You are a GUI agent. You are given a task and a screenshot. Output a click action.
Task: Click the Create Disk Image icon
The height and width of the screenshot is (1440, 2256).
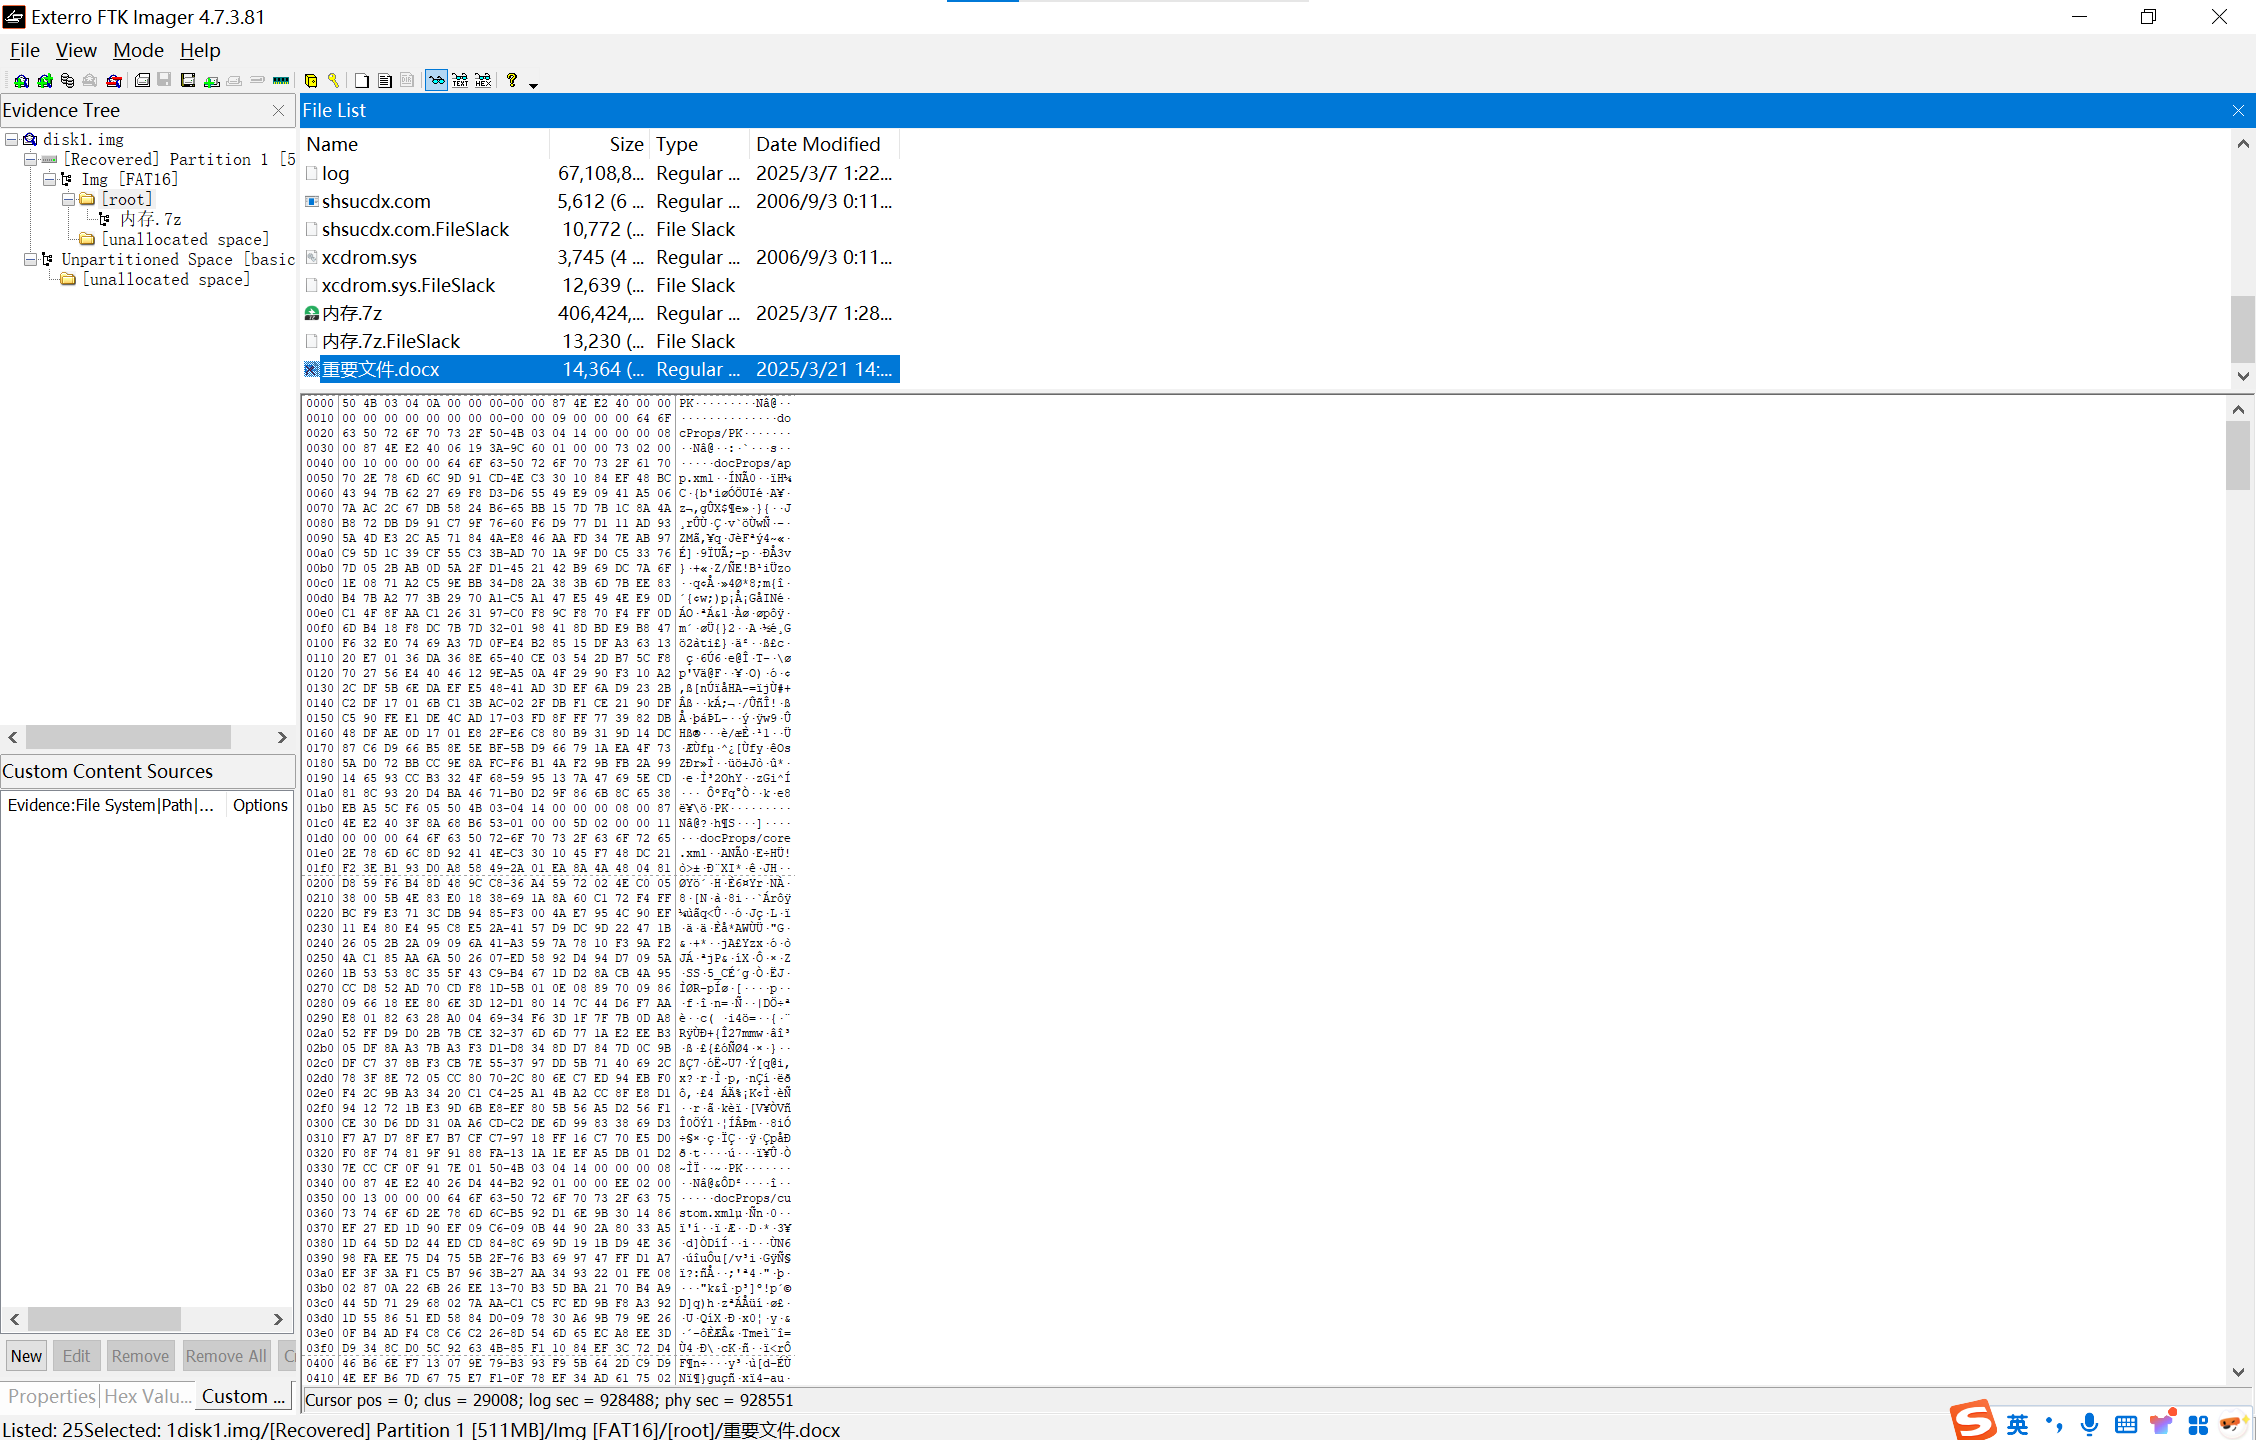142,81
